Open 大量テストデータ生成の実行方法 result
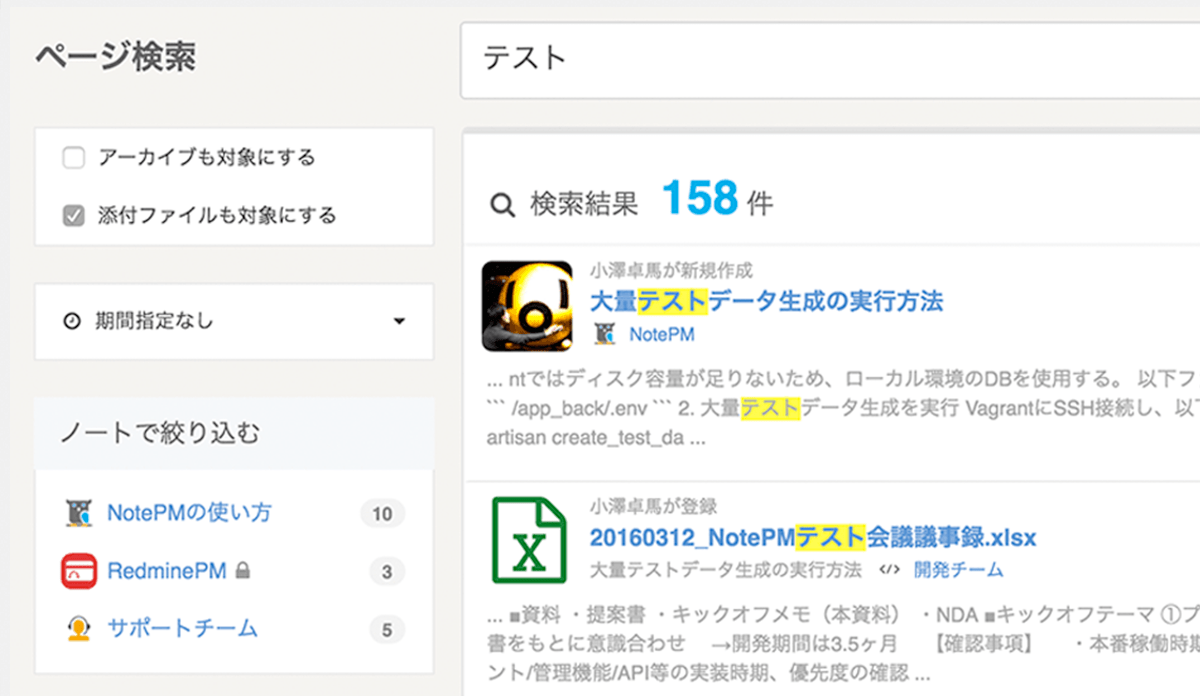This screenshot has width=1200, height=696. click(x=766, y=301)
